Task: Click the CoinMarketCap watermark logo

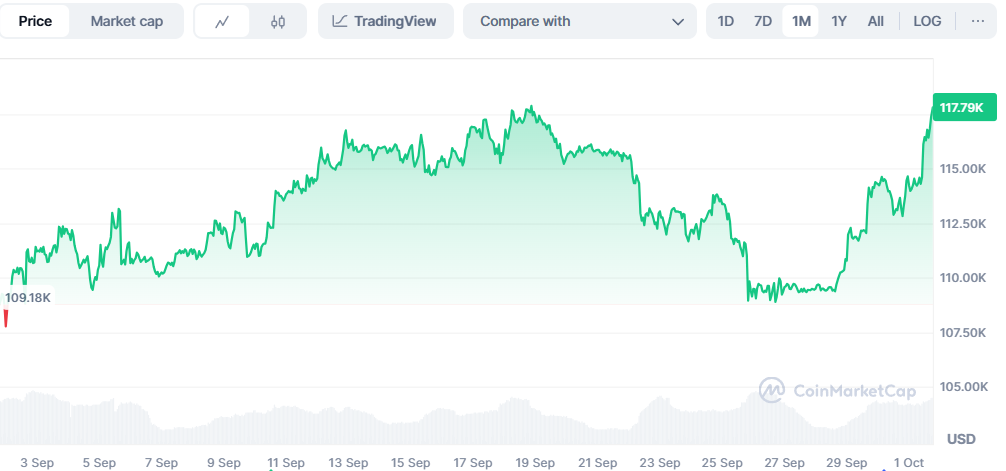Action: (x=771, y=390)
